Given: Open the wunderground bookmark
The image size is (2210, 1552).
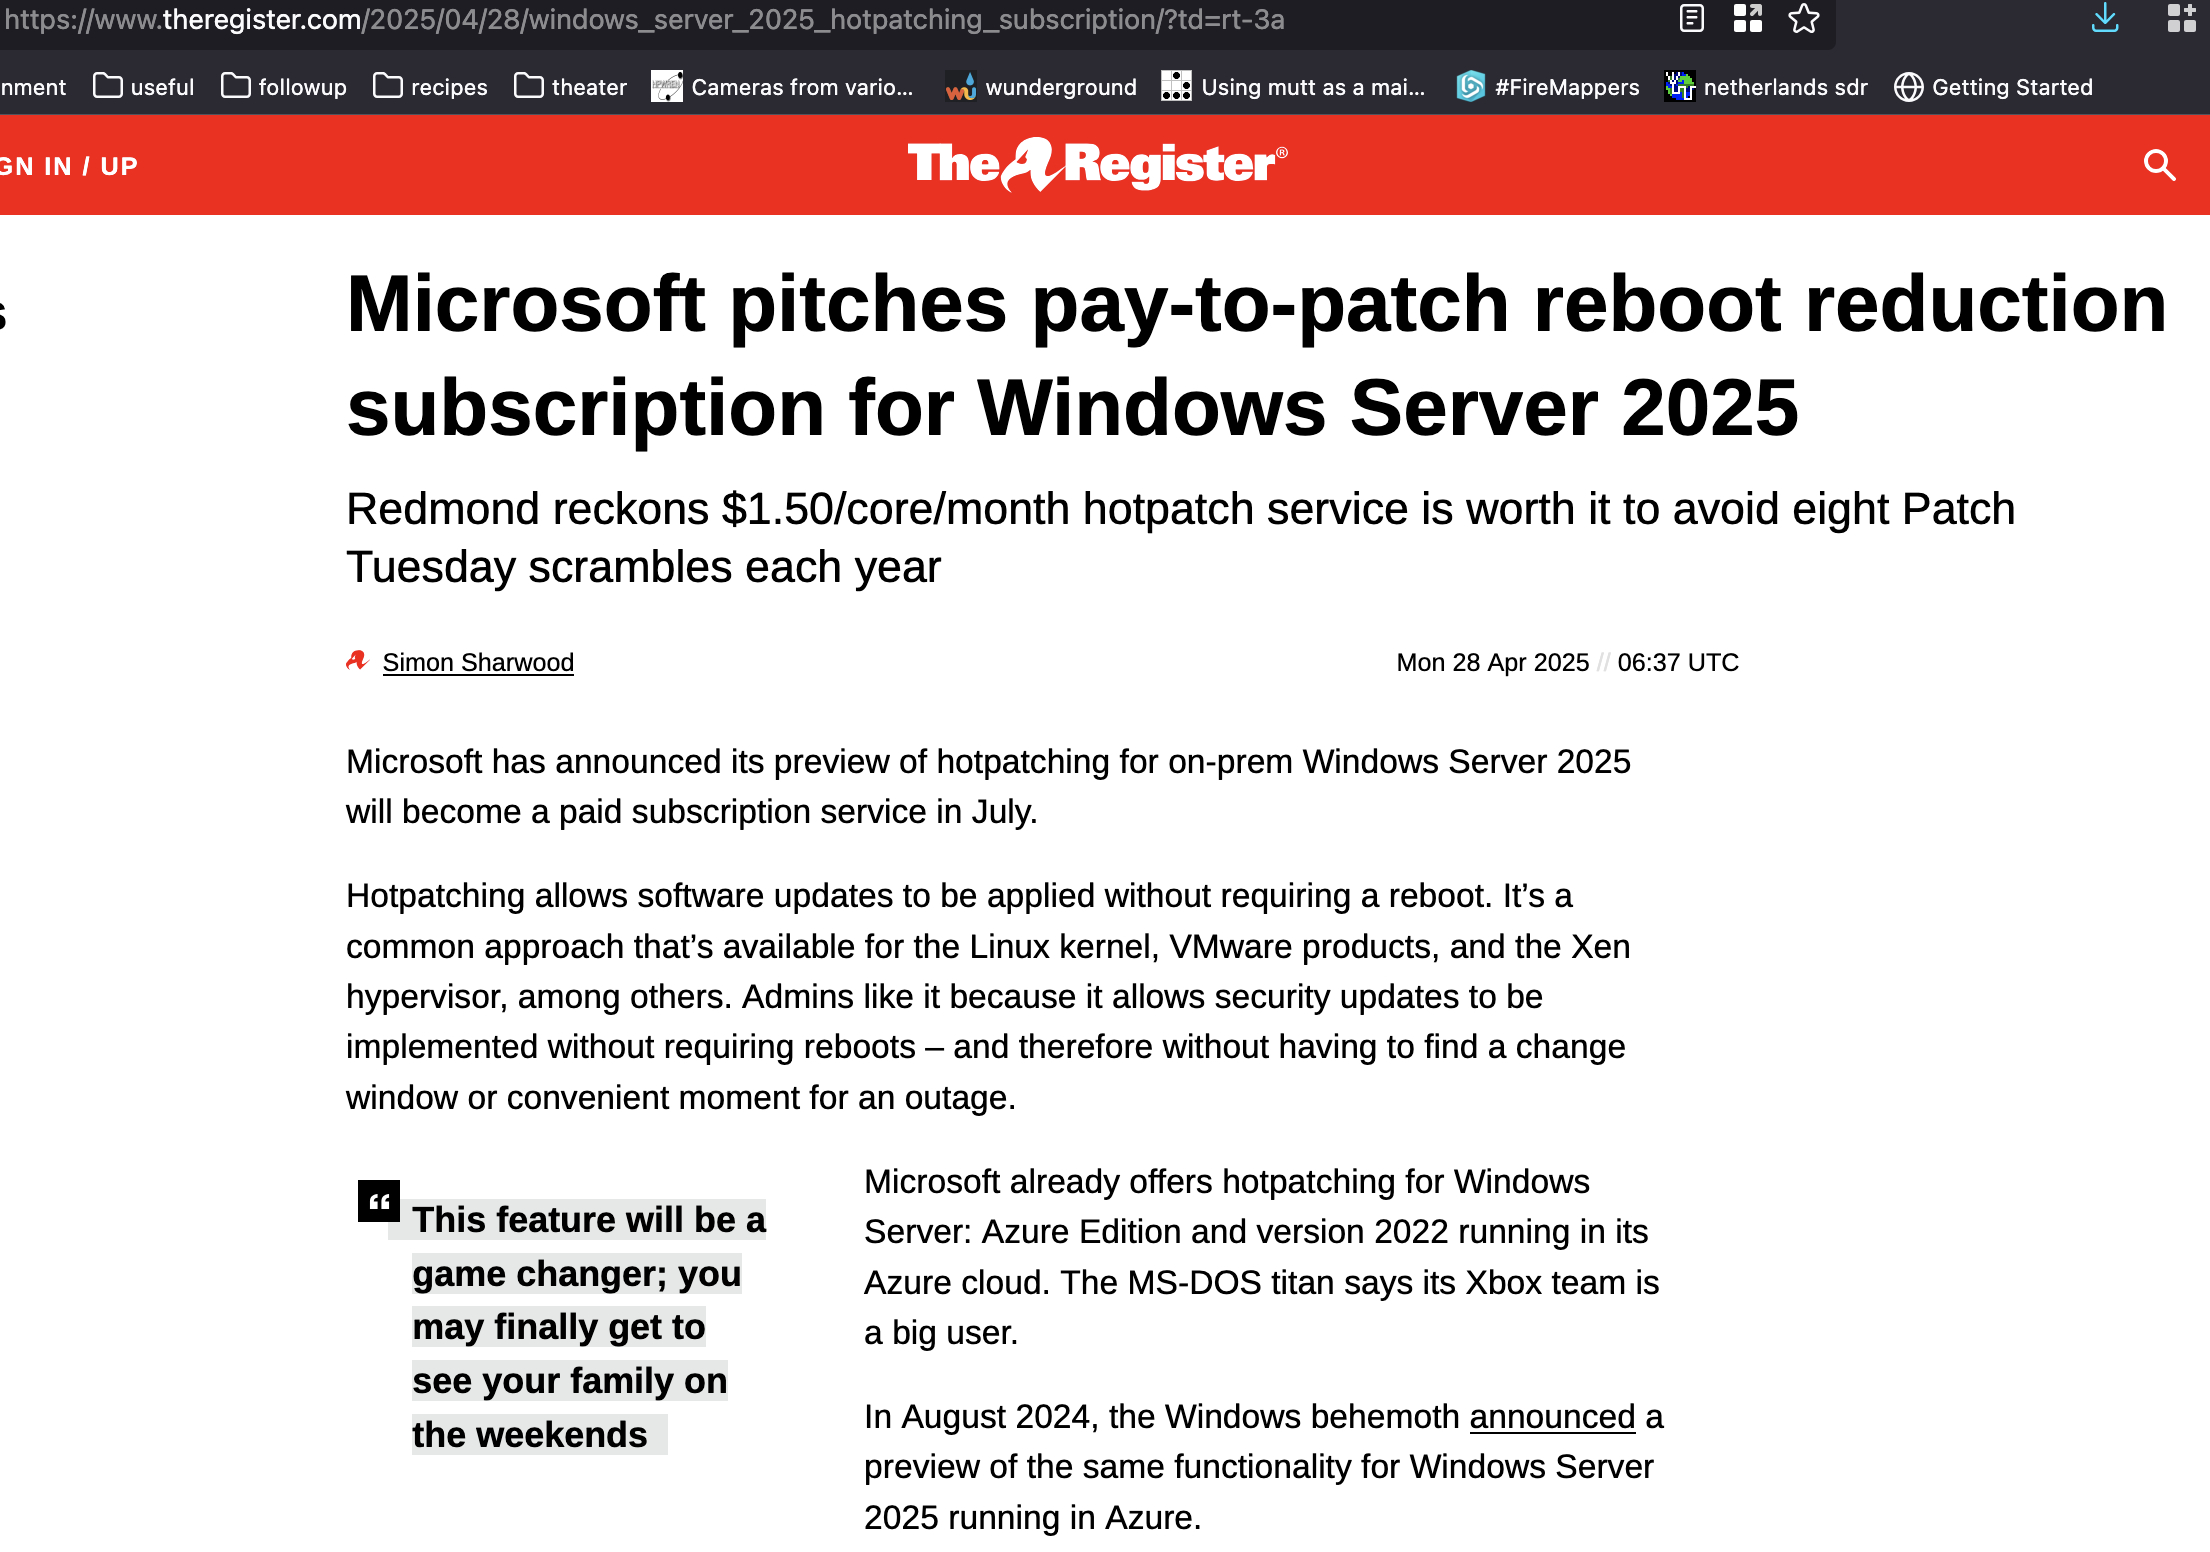Looking at the screenshot, I should 1041,87.
